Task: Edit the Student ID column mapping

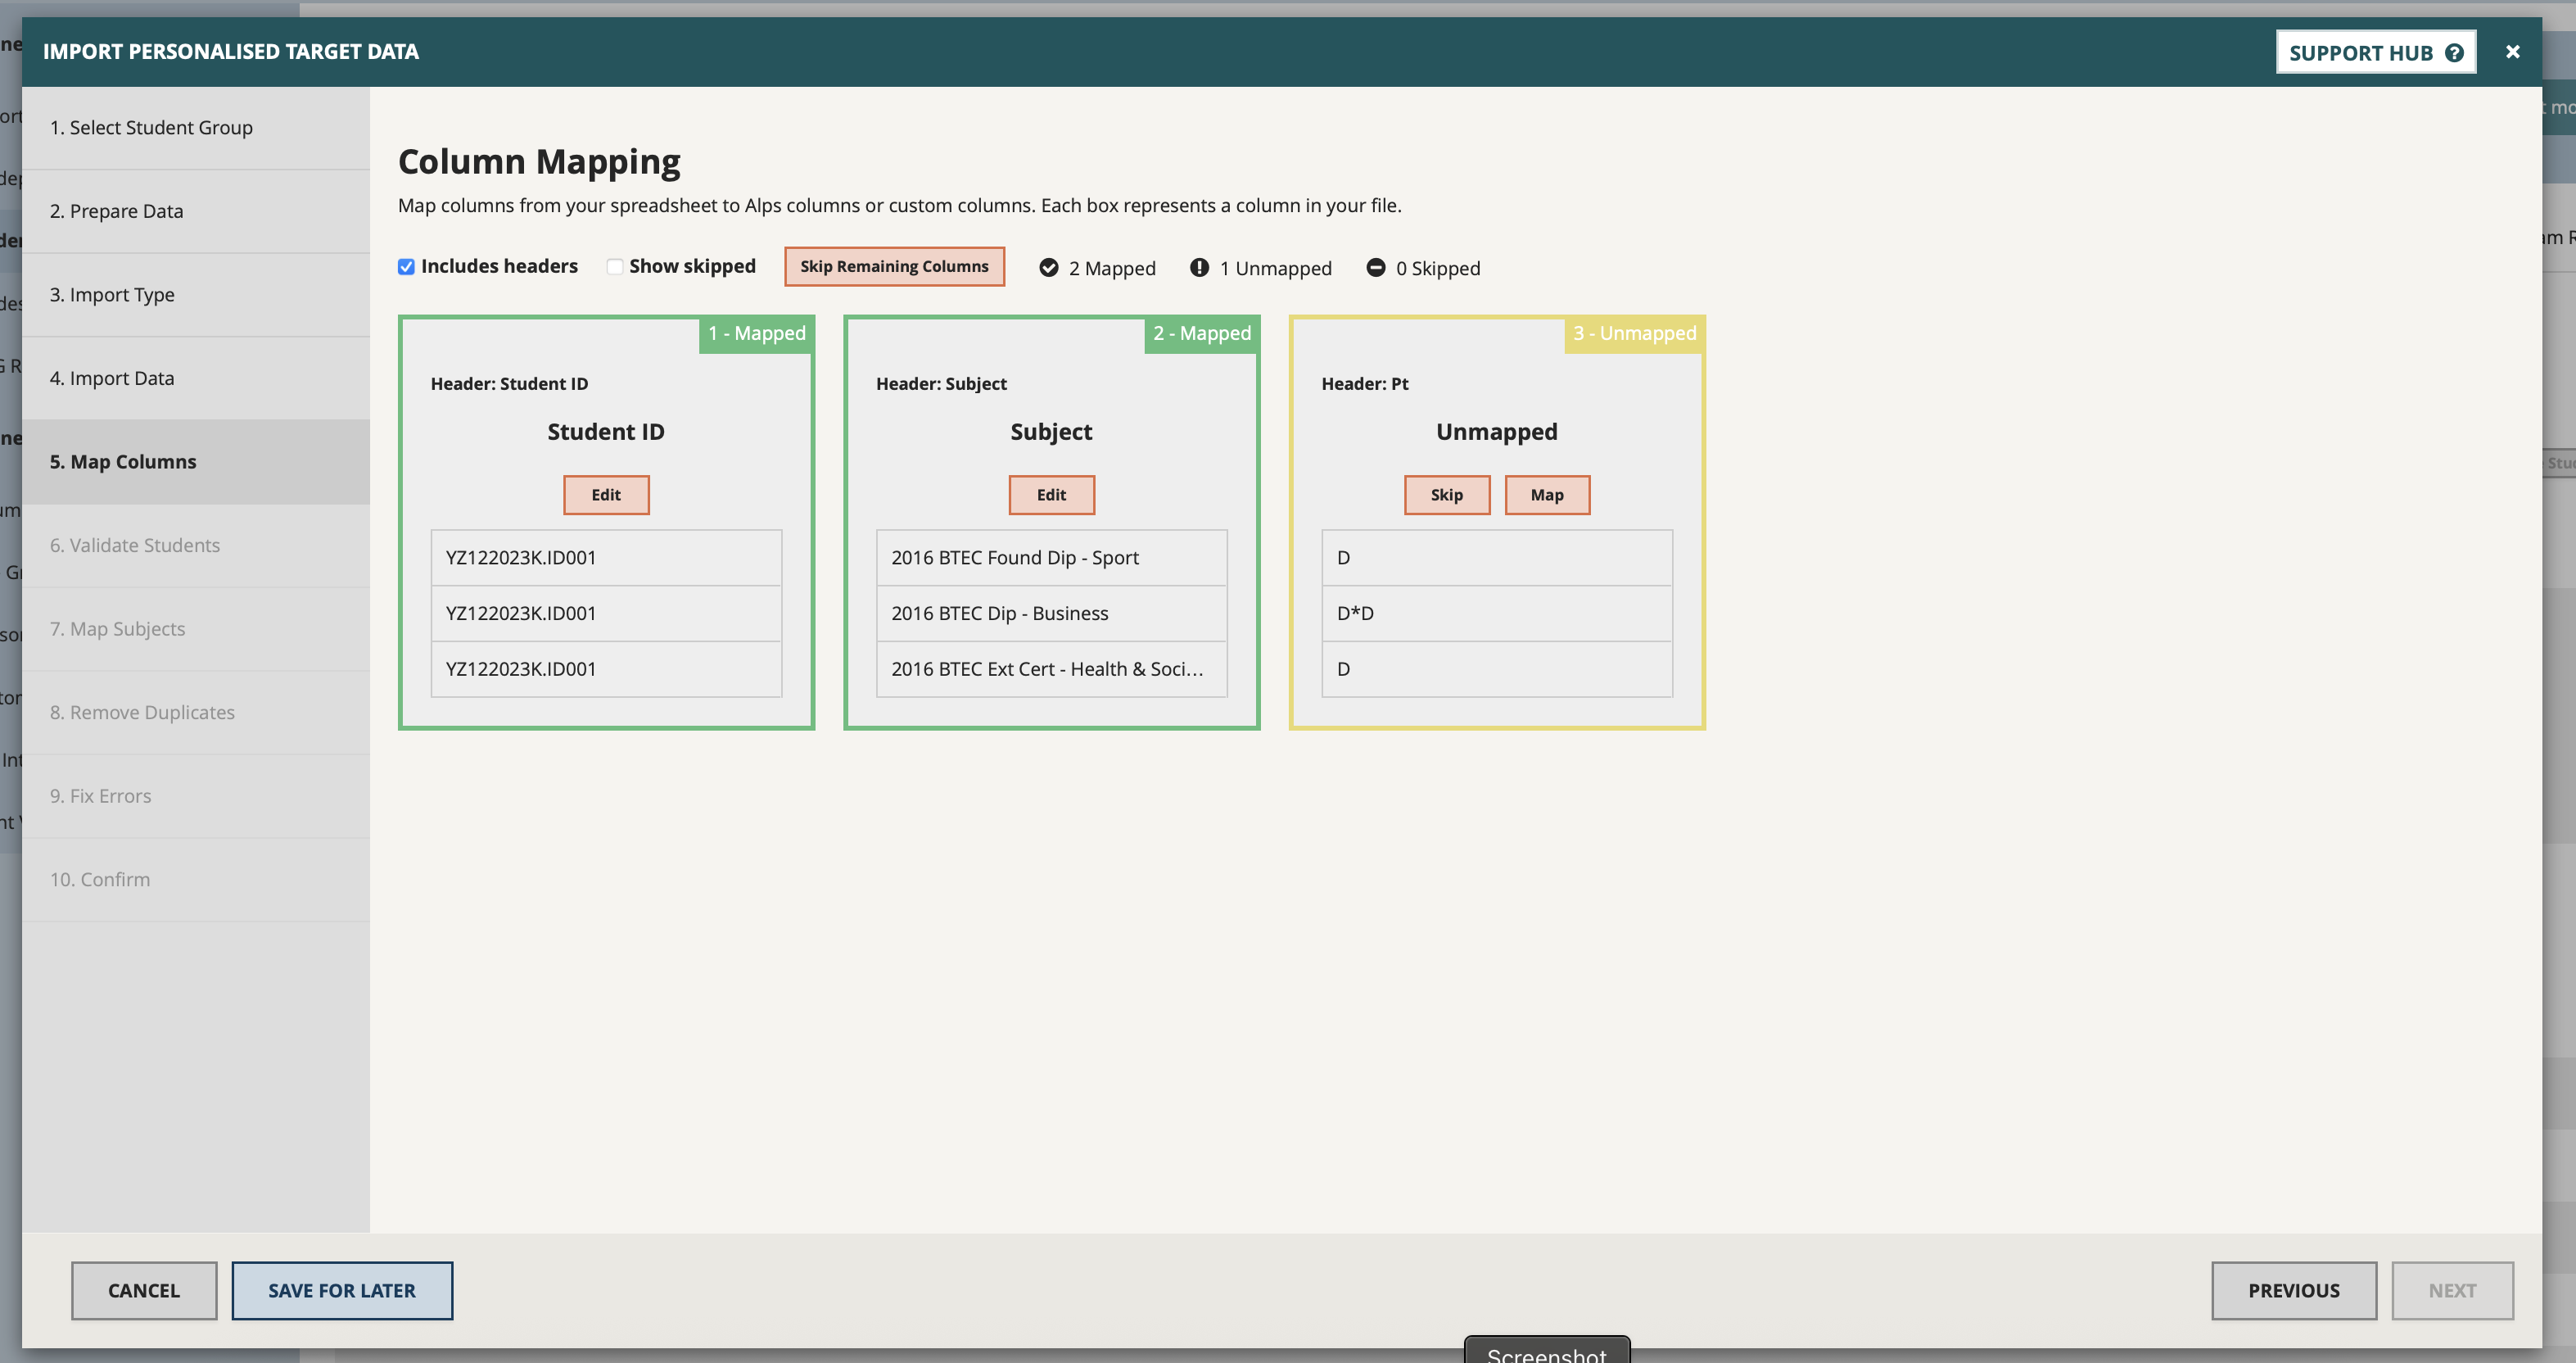Action: coord(606,495)
